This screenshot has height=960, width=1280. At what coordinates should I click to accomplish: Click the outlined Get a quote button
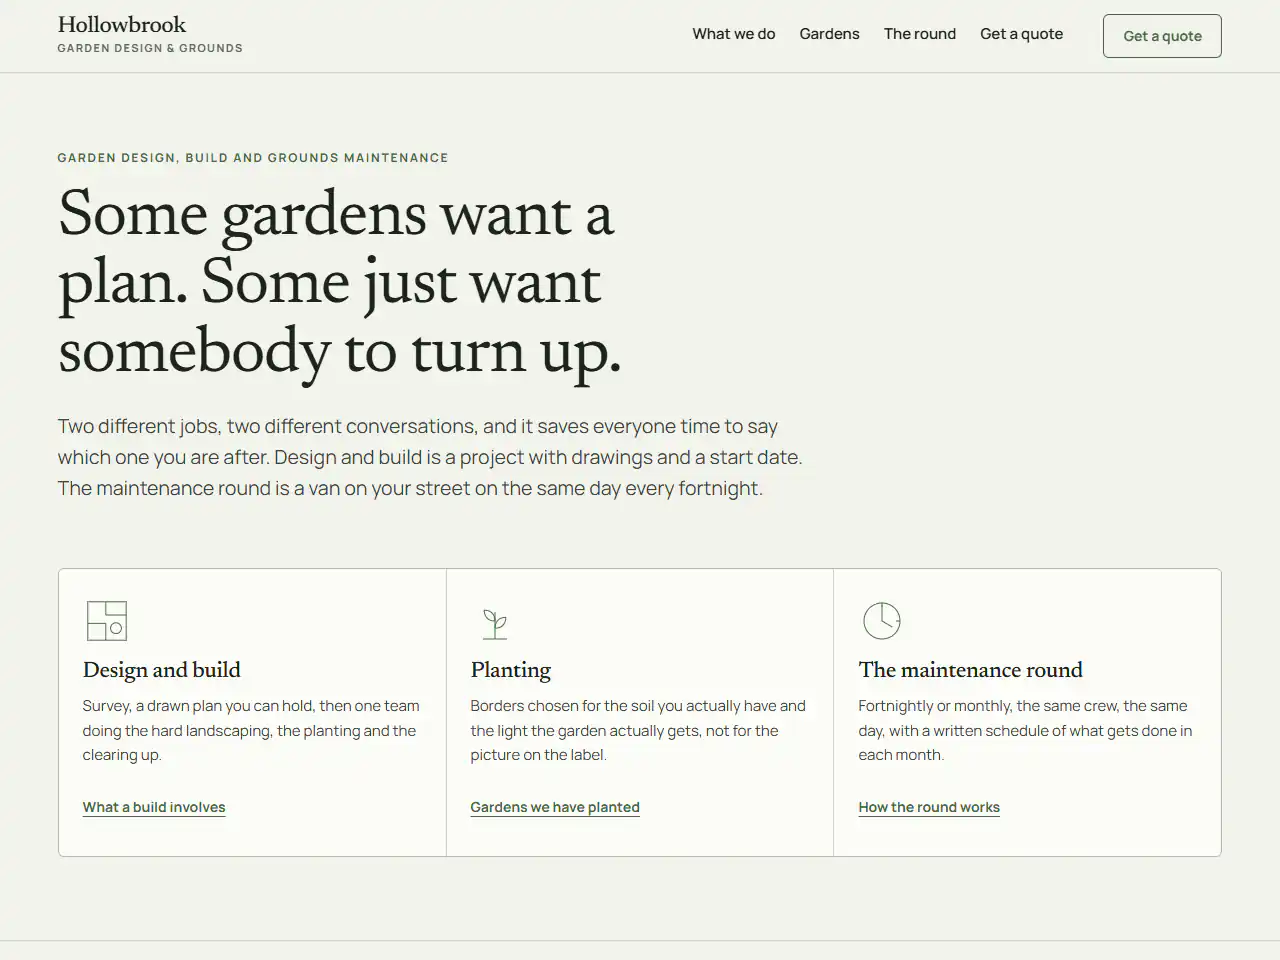(x=1162, y=36)
